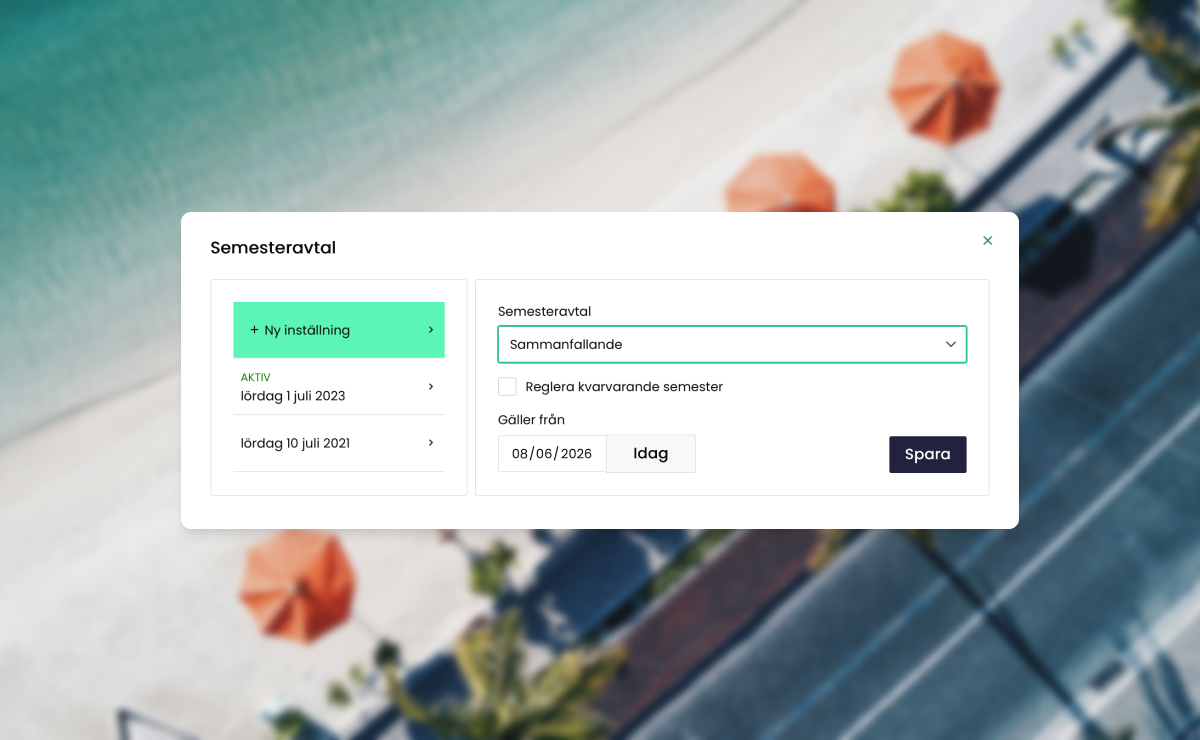Open the Semesteravtal dropdown showing Sammanfallande
This screenshot has width=1200, height=740.
click(732, 344)
